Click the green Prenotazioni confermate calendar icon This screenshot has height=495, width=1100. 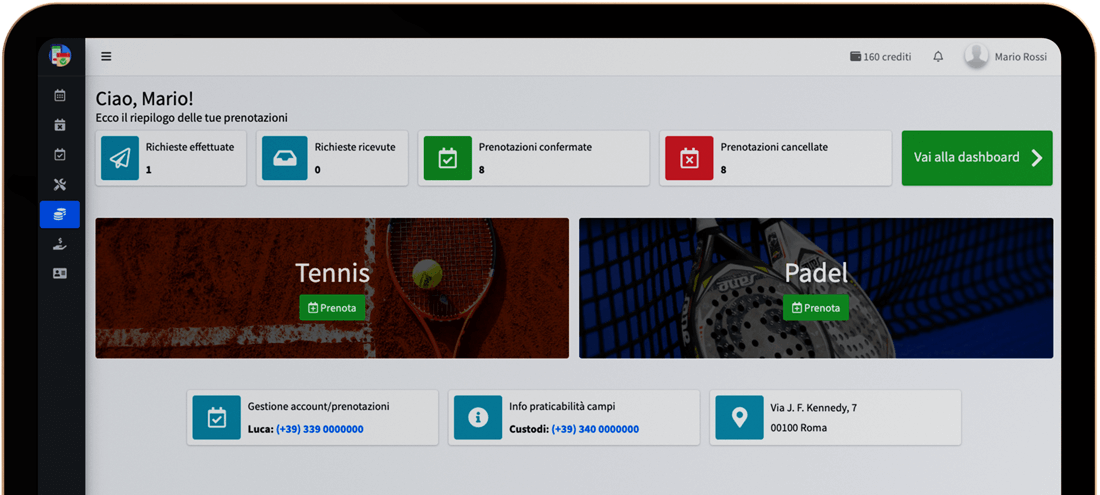pyautogui.click(x=448, y=158)
